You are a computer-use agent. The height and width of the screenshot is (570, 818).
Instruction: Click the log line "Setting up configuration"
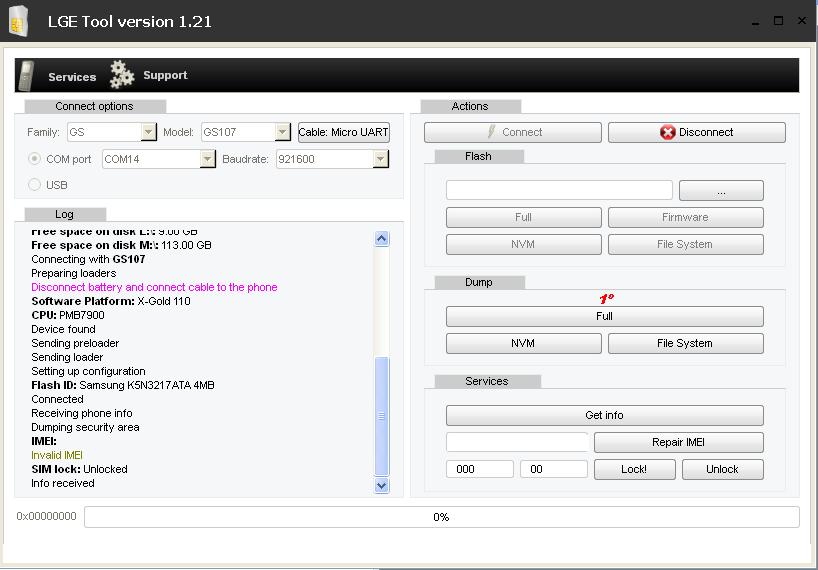pos(89,371)
